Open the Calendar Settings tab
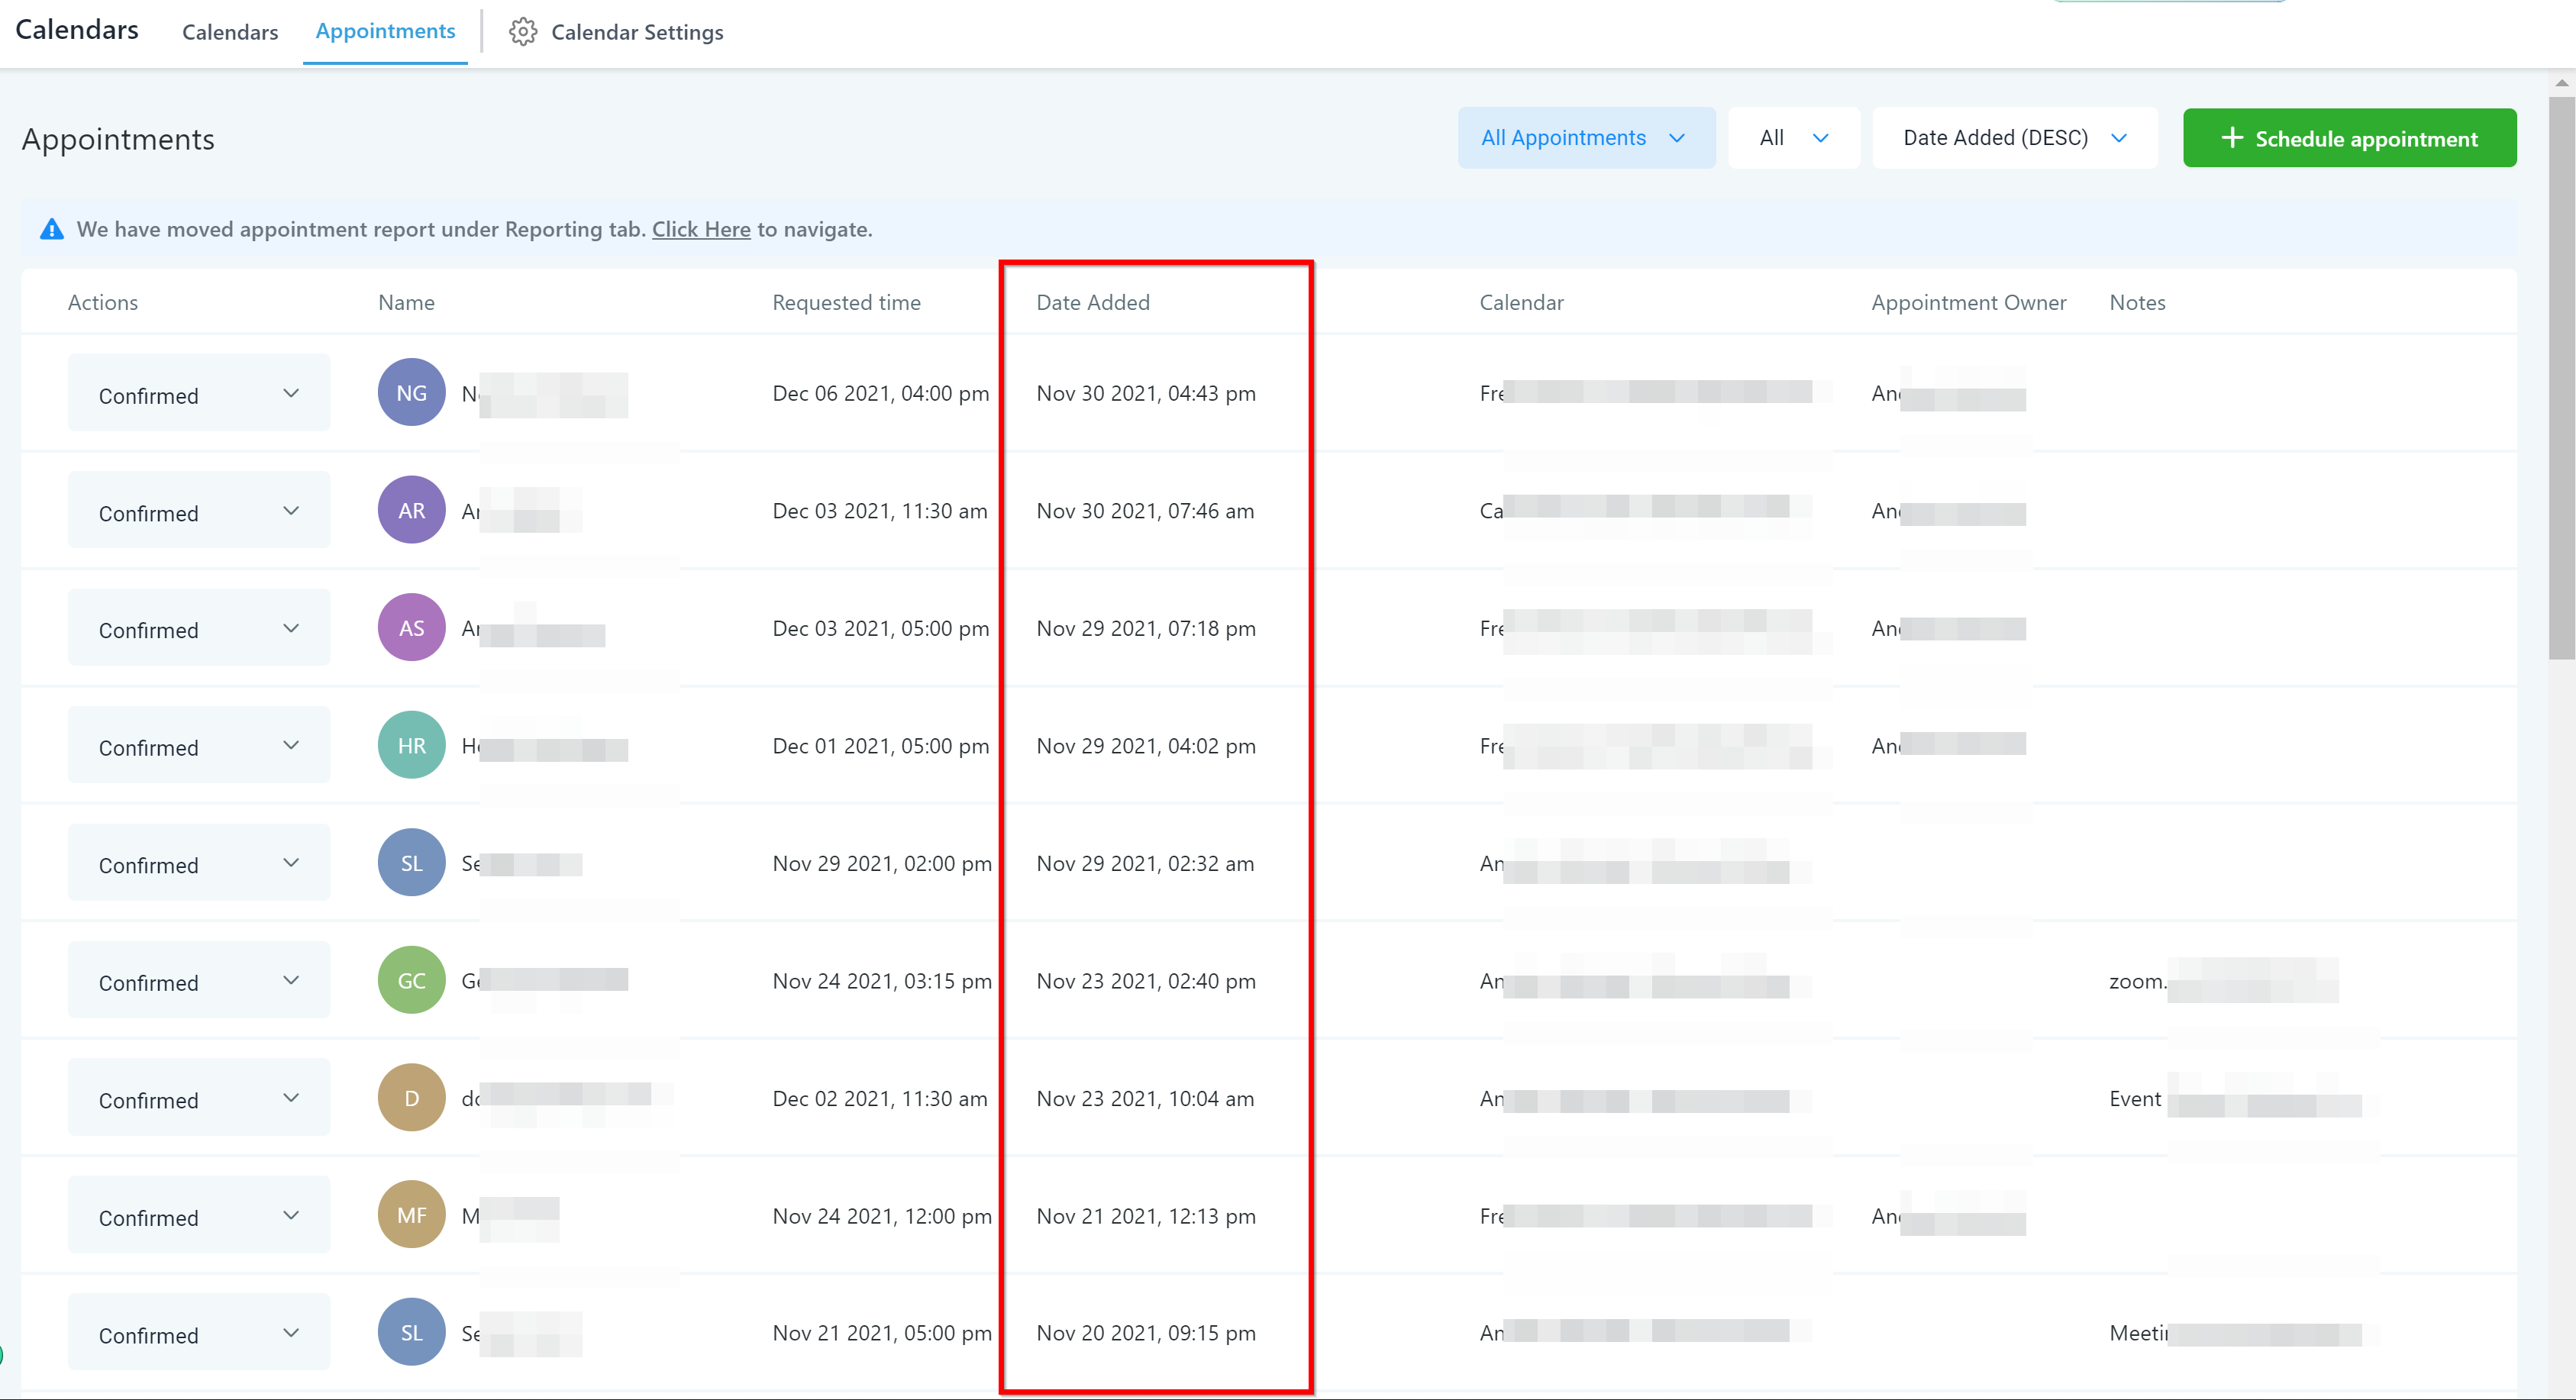The image size is (2576, 1400). tap(636, 32)
